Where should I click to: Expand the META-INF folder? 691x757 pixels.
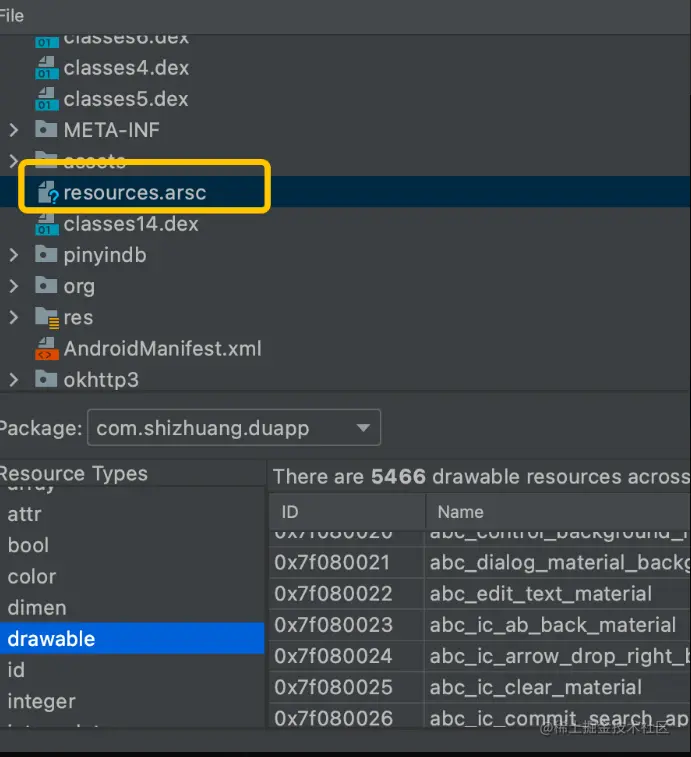[x=14, y=130]
